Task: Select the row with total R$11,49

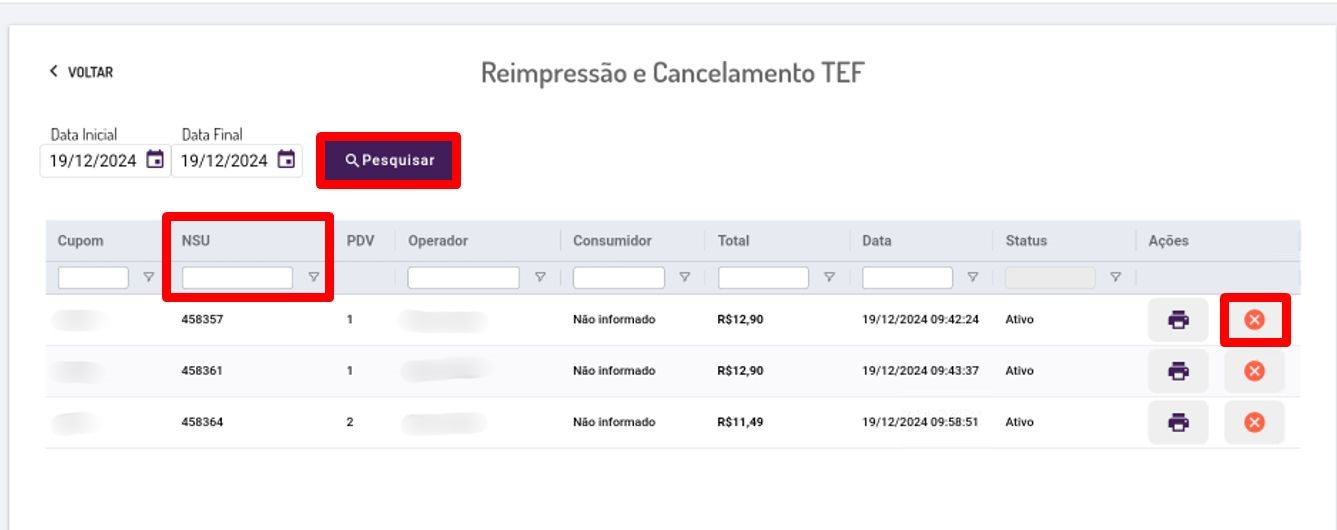Action: click(672, 423)
